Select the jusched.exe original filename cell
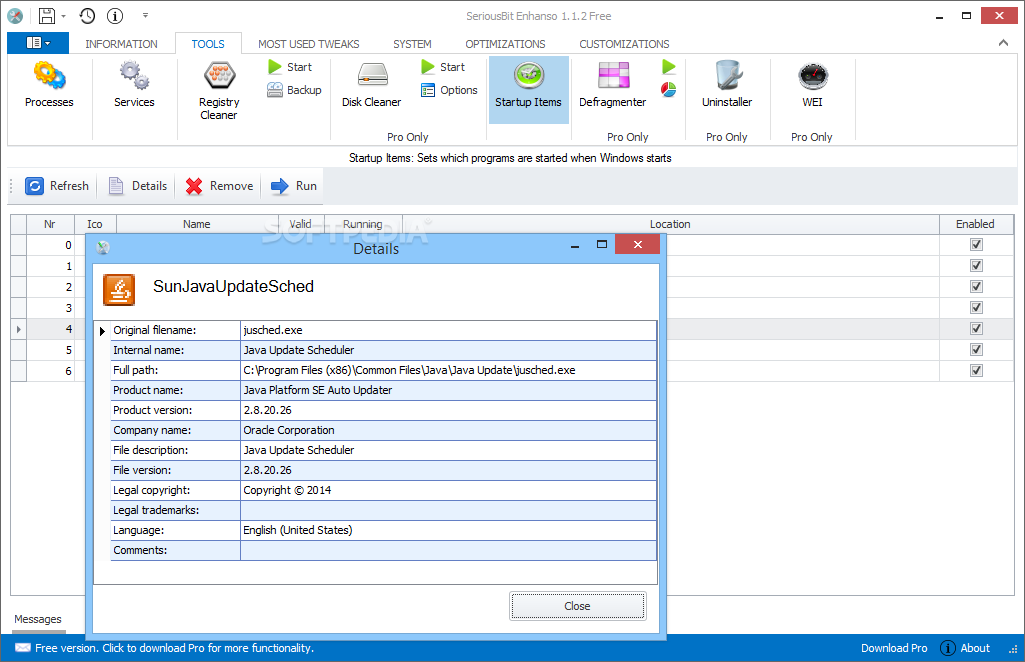The height and width of the screenshot is (662, 1025). (x=448, y=330)
